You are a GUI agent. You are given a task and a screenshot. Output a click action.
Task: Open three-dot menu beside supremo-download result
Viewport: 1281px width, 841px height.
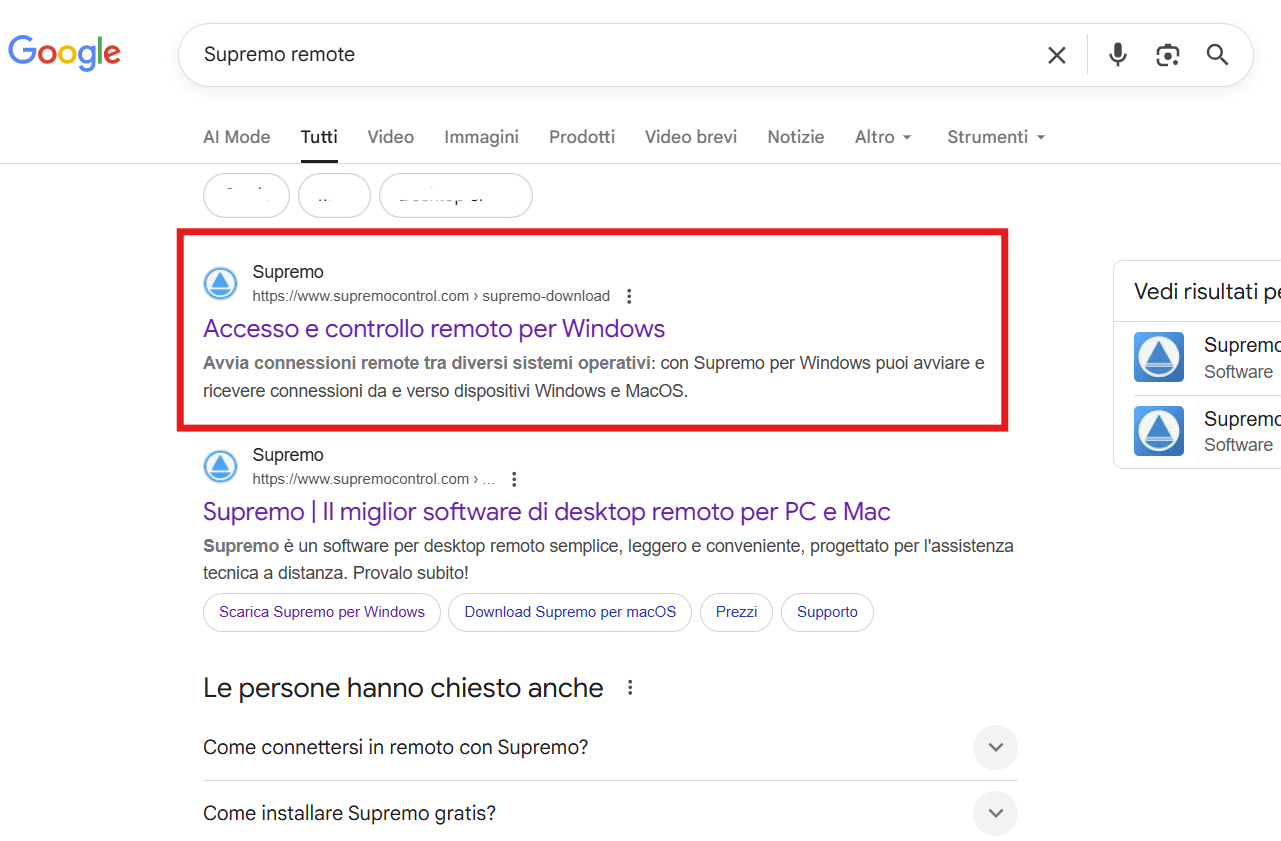[629, 296]
